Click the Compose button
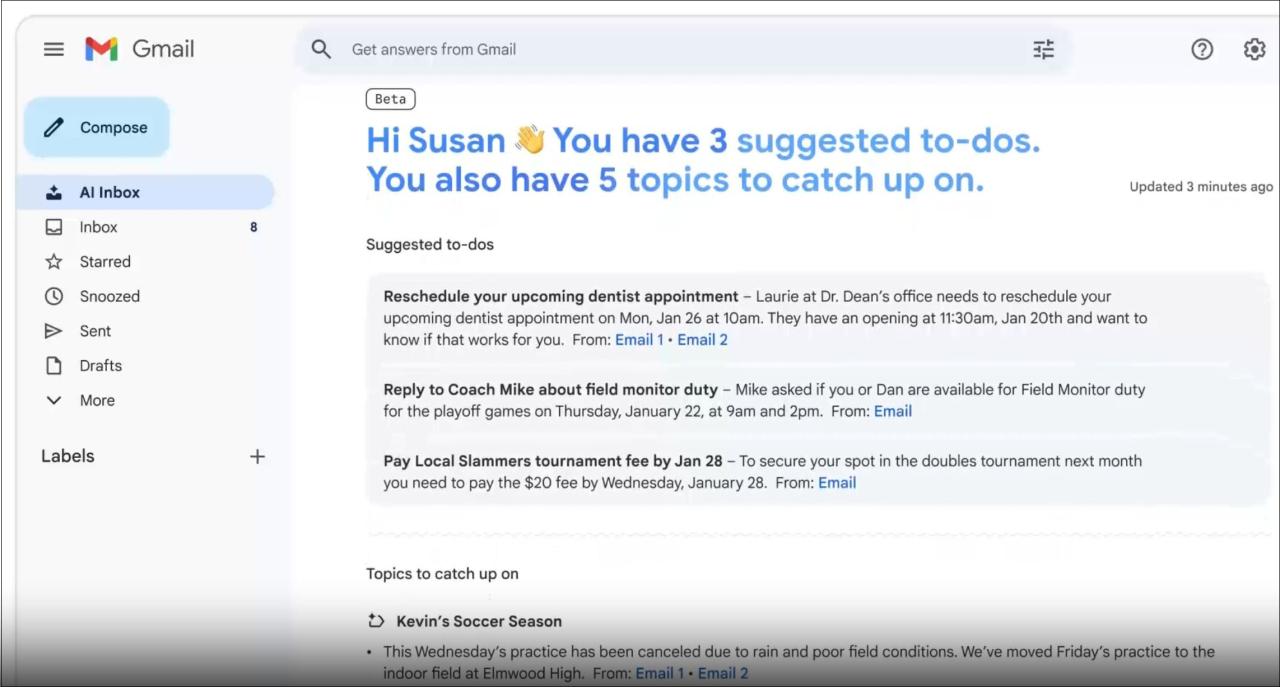Image resolution: width=1280 pixels, height=687 pixels. pos(96,127)
